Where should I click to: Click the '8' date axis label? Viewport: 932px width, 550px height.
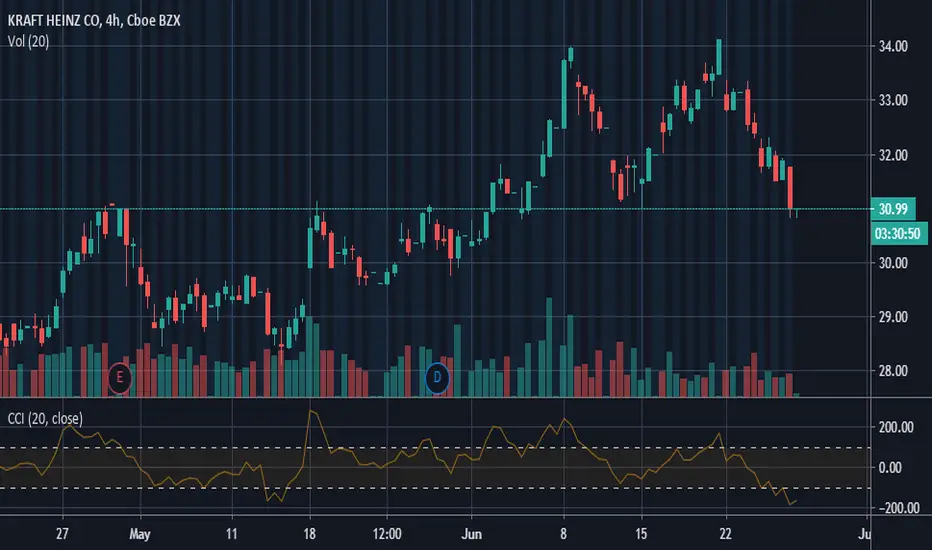[563, 534]
